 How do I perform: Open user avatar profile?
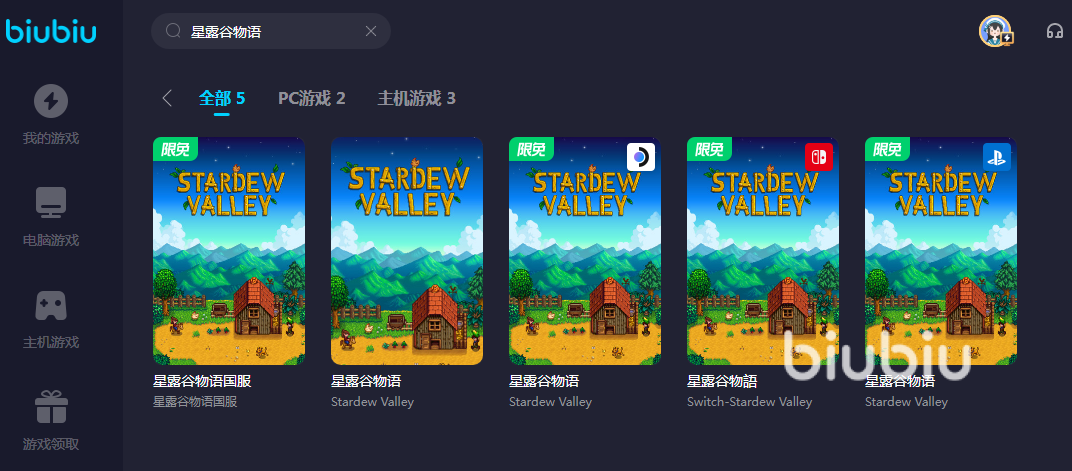click(x=995, y=31)
